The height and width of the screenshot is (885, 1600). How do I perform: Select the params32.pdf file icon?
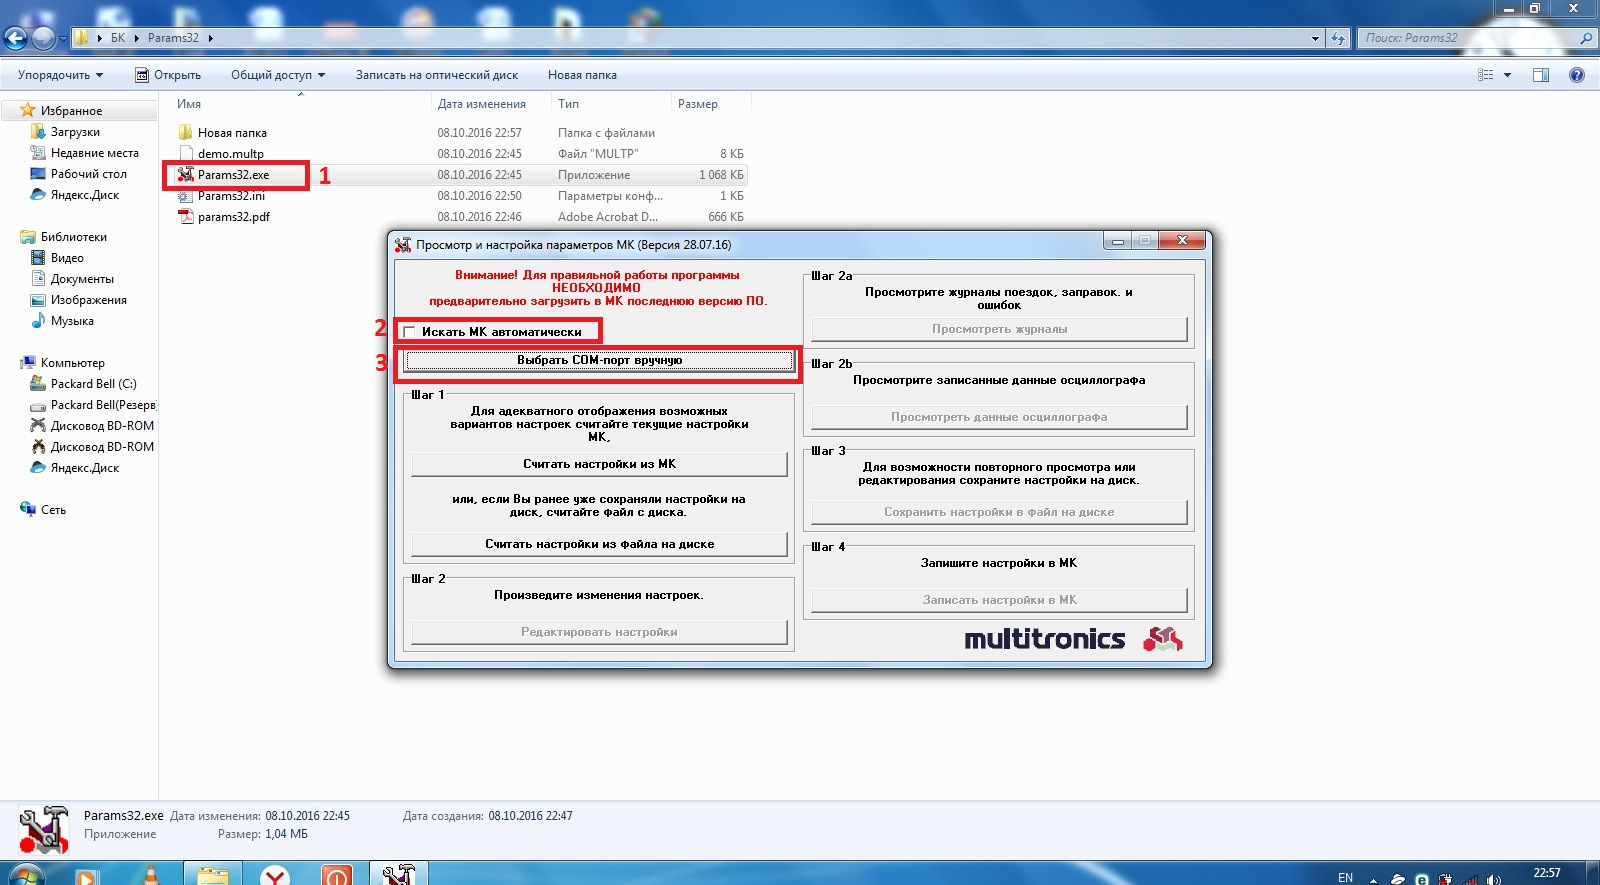click(x=185, y=216)
